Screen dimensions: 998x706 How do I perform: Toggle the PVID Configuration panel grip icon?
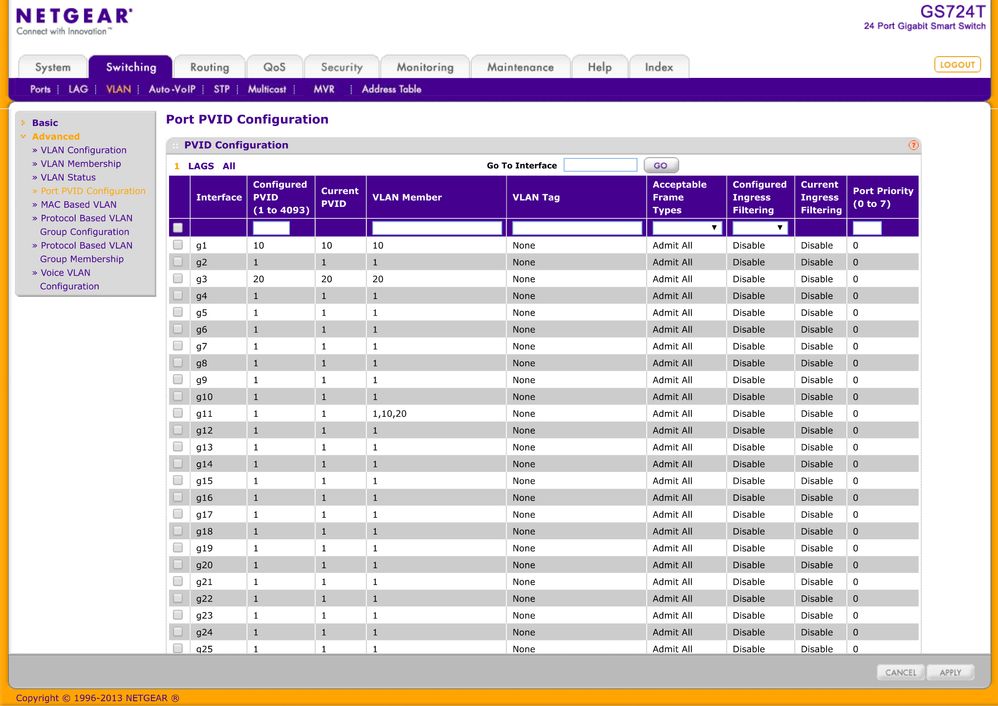175,146
